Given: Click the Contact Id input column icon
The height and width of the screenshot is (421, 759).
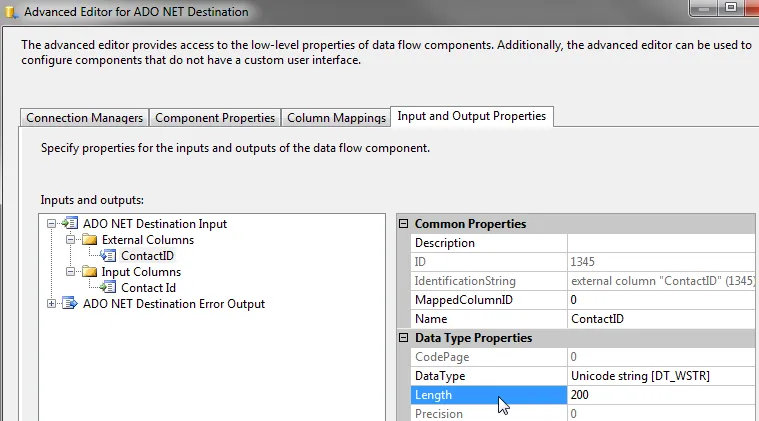Looking at the screenshot, I should pos(108,287).
